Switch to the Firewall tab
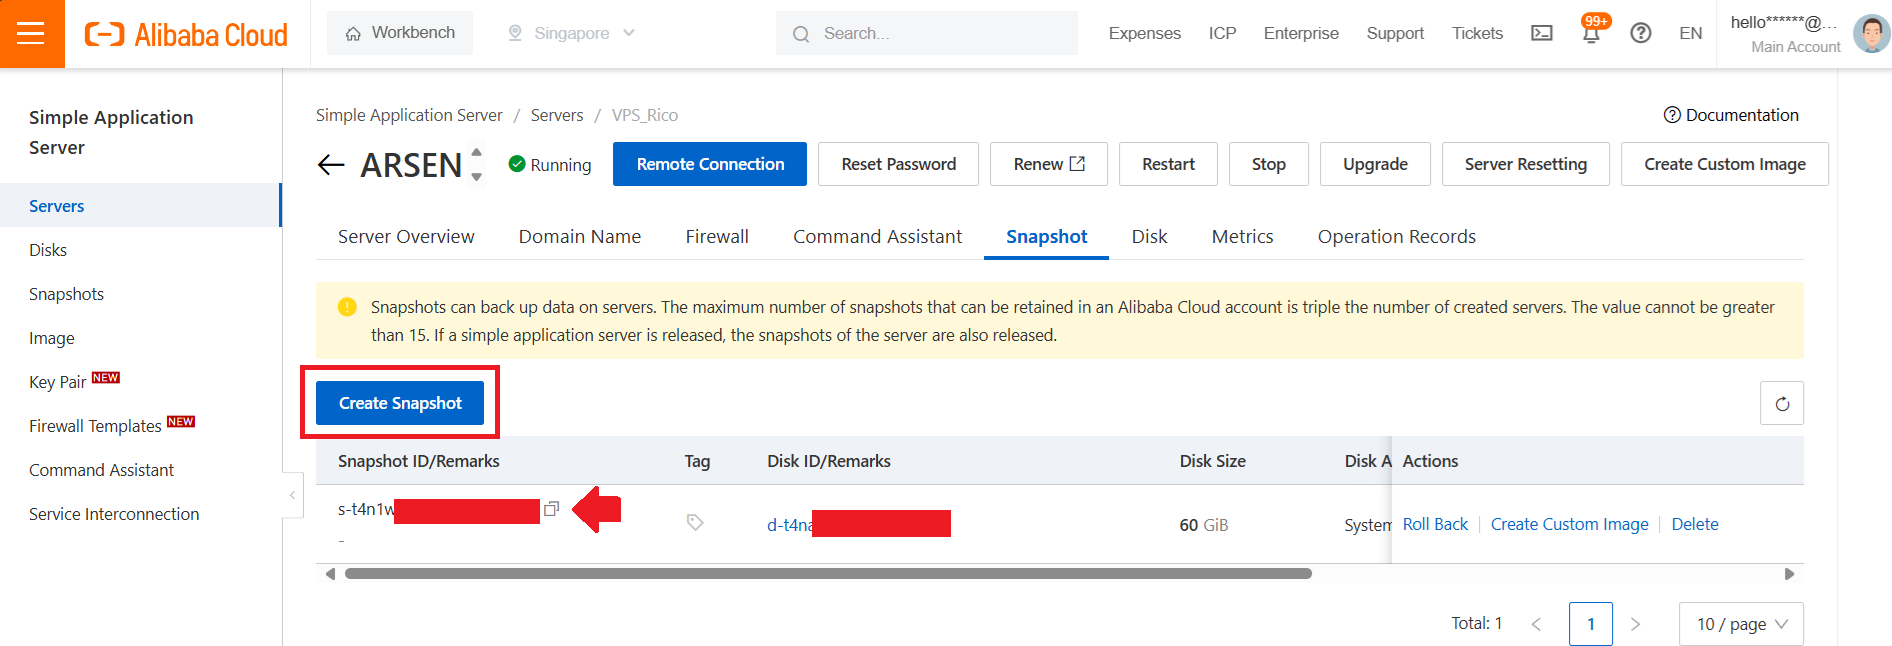Viewport: 1892px width, 646px height. [717, 237]
